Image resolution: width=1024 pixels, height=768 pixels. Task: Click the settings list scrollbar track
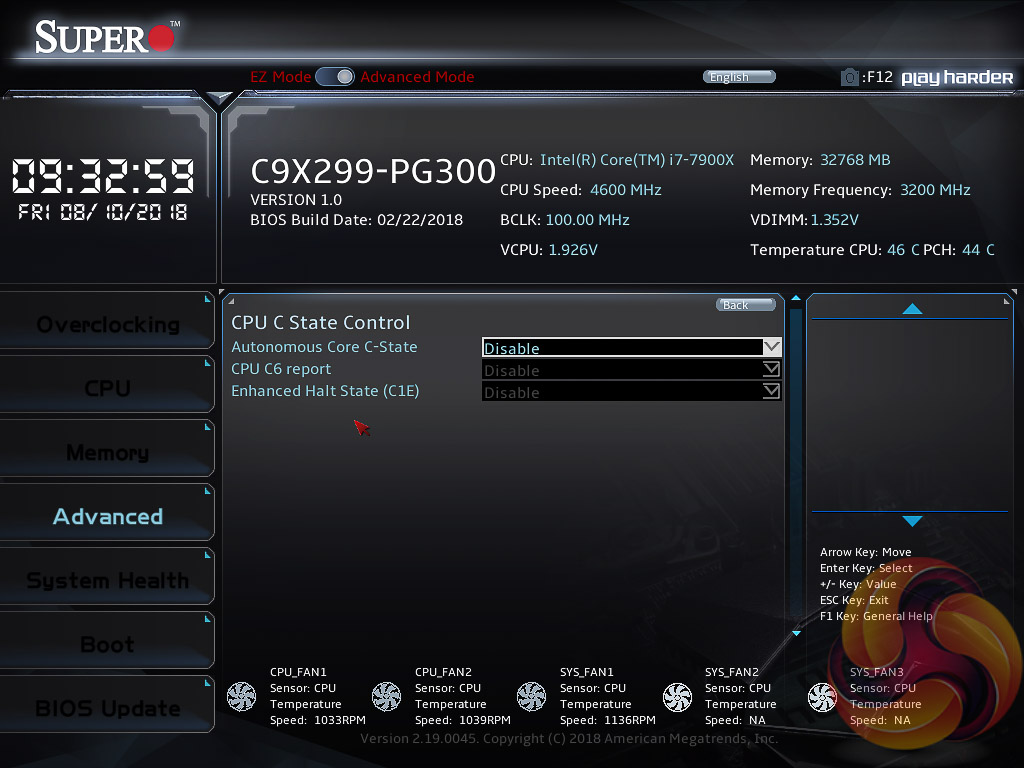pos(796,465)
